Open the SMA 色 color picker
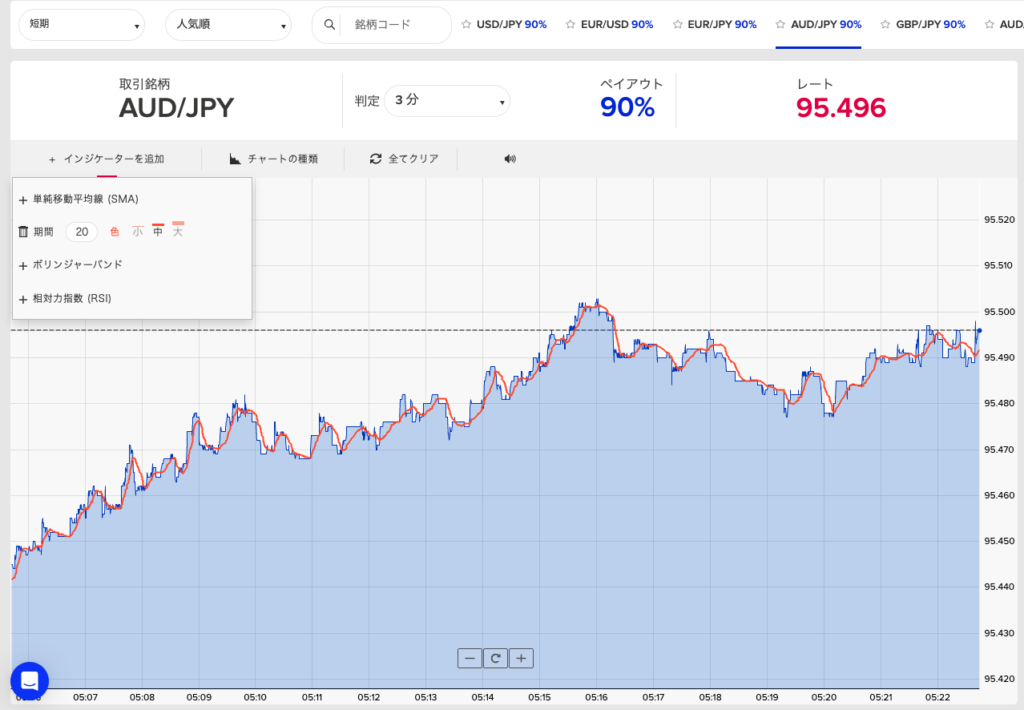This screenshot has width=1024, height=710. [114, 232]
